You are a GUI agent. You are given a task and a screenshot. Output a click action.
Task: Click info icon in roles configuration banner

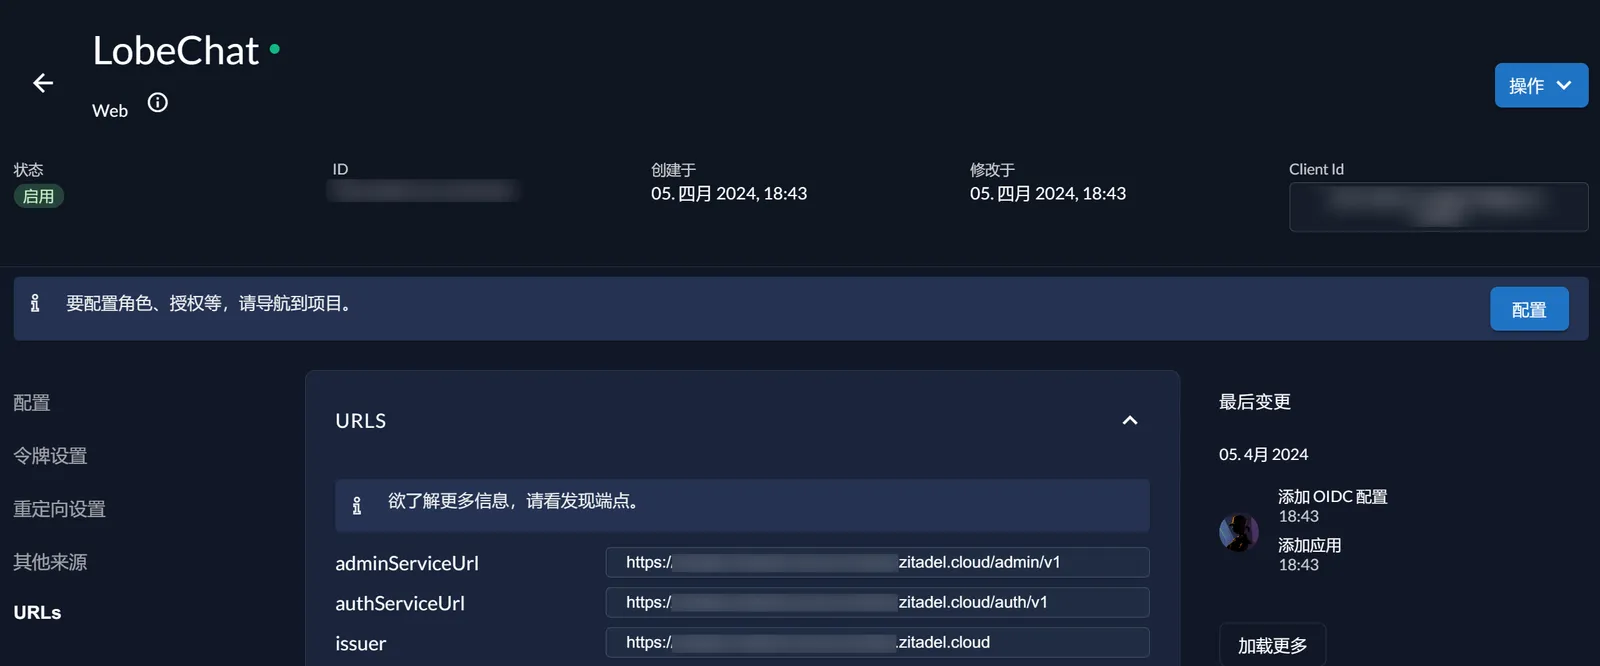tap(35, 303)
